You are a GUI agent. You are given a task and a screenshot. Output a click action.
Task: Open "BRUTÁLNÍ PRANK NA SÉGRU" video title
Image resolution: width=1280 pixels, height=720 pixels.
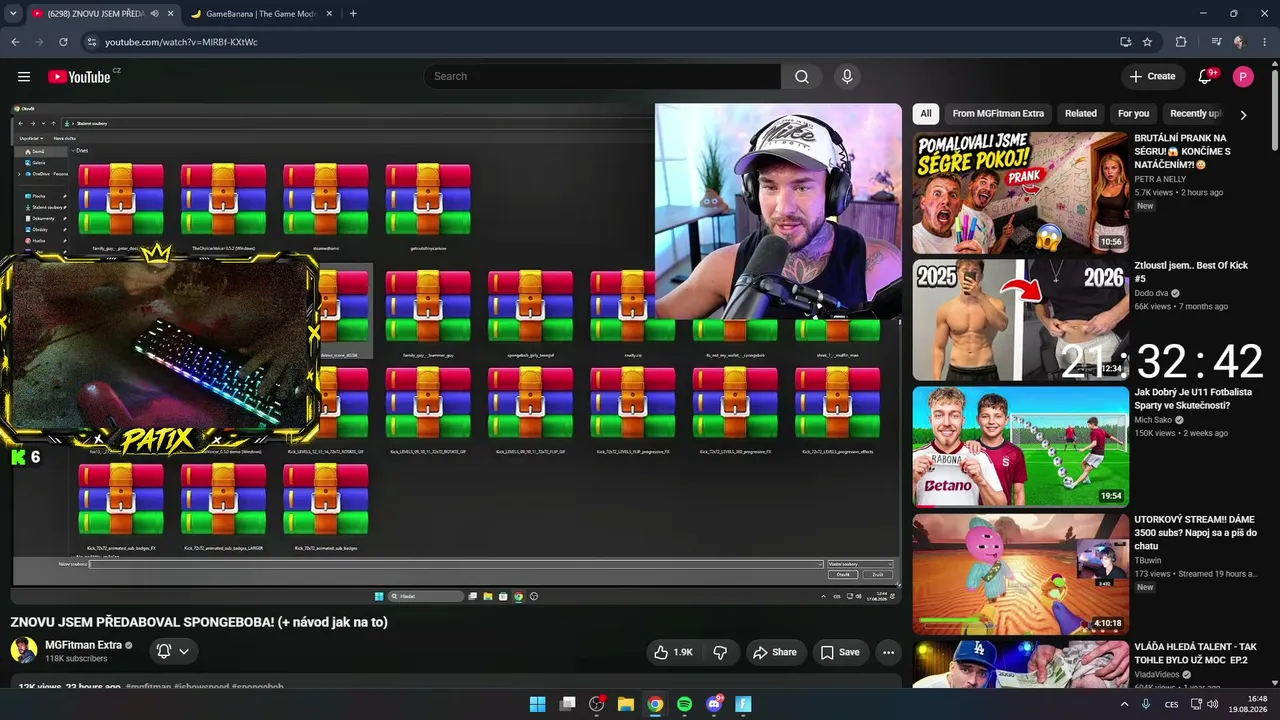1182,152
